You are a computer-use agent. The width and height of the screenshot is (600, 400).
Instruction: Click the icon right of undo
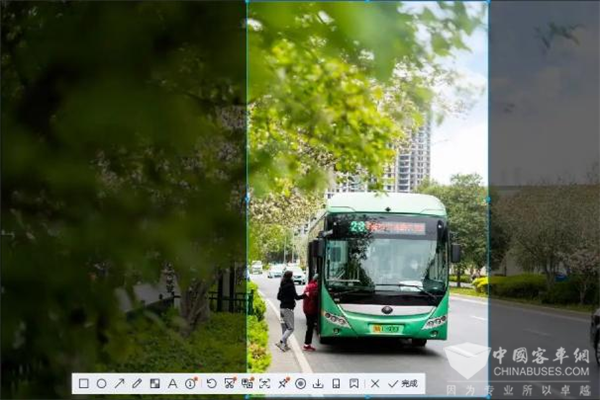[229, 383]
